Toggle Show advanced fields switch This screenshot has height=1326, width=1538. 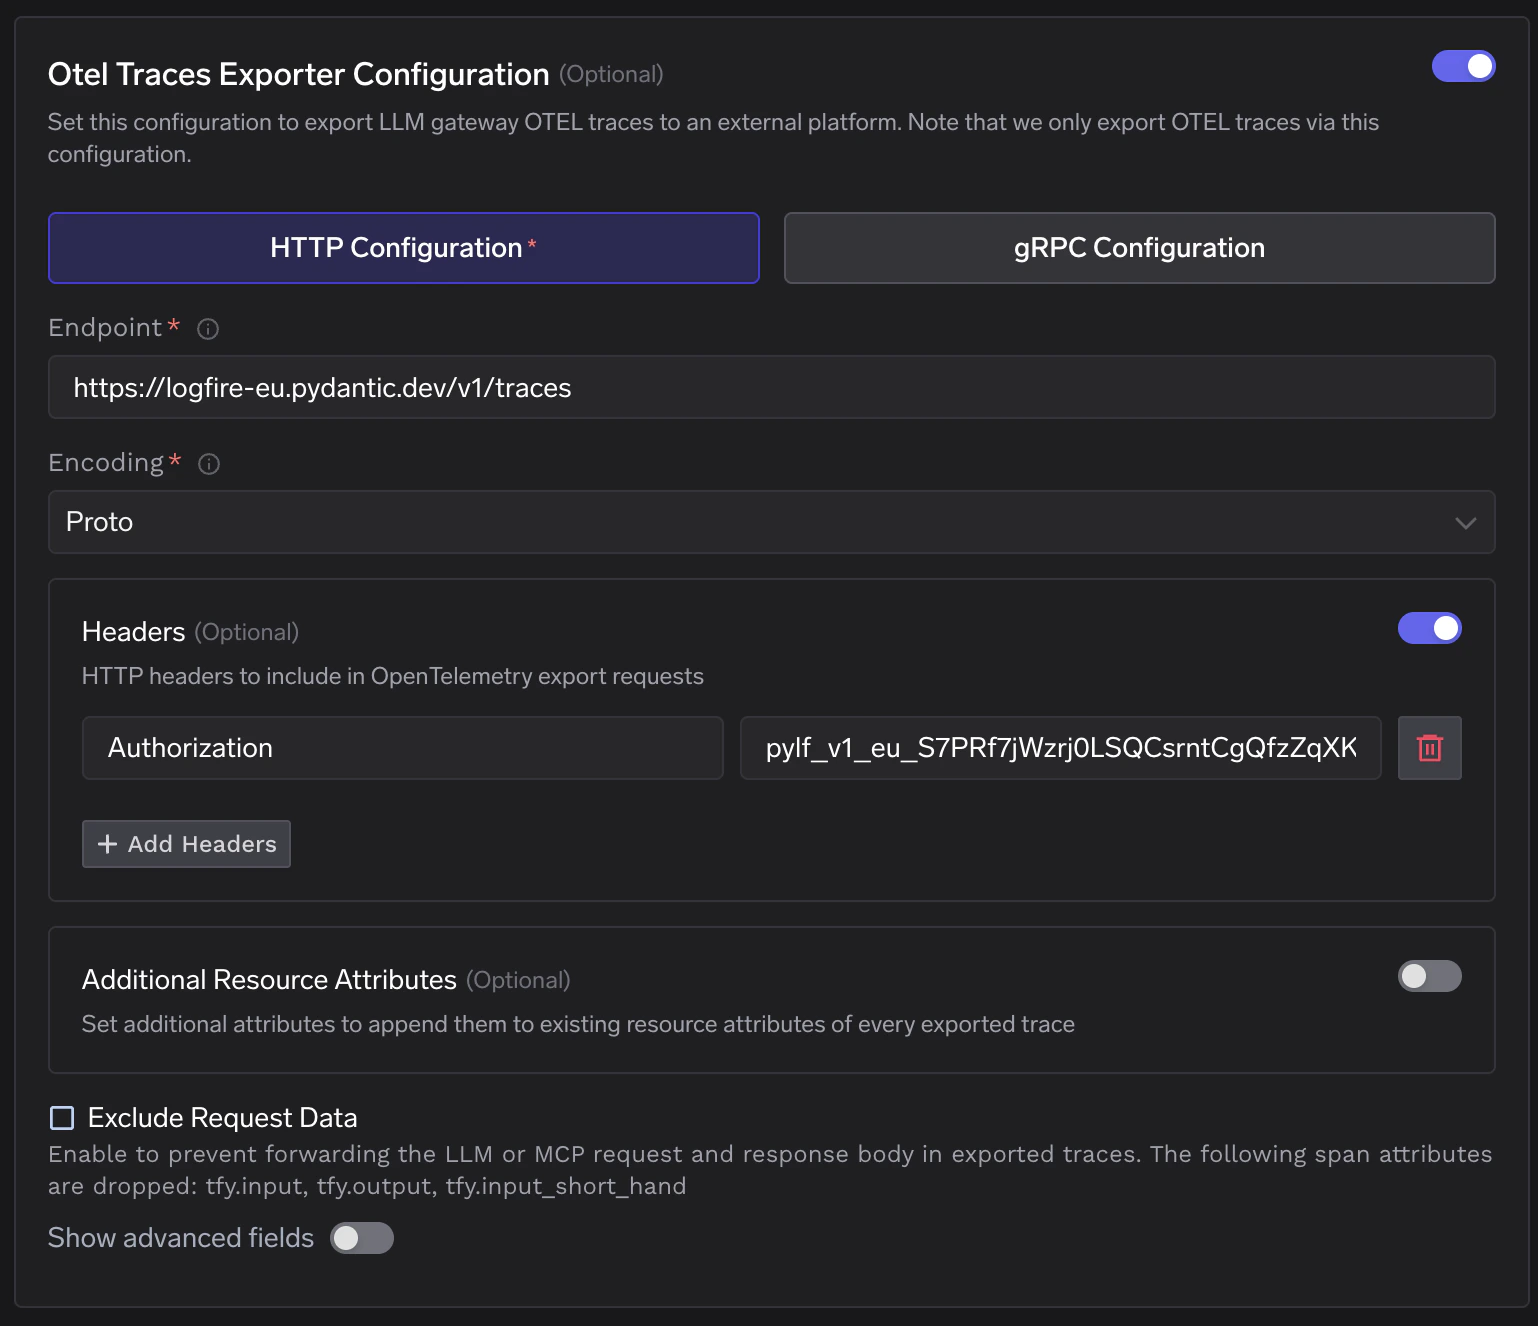[362, 1238]
